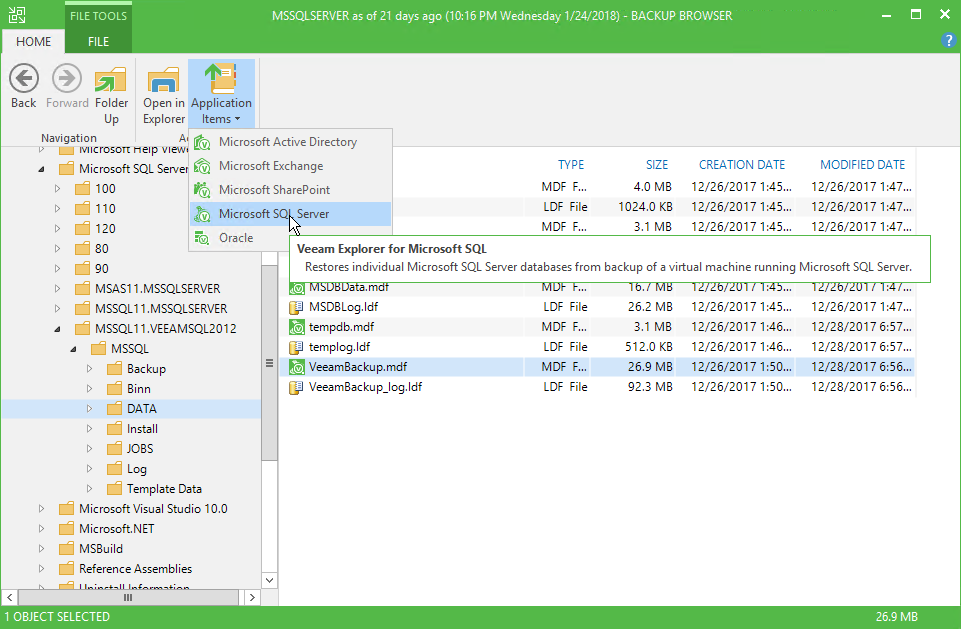
Task: Expand the MSBuild folder node
Action: coord(41,549)
